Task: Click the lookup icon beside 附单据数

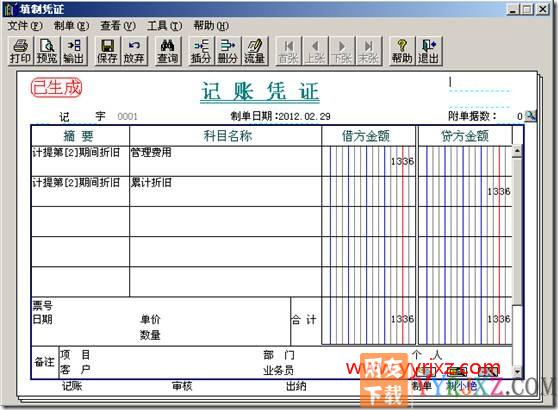Action: tap(530, 115)
